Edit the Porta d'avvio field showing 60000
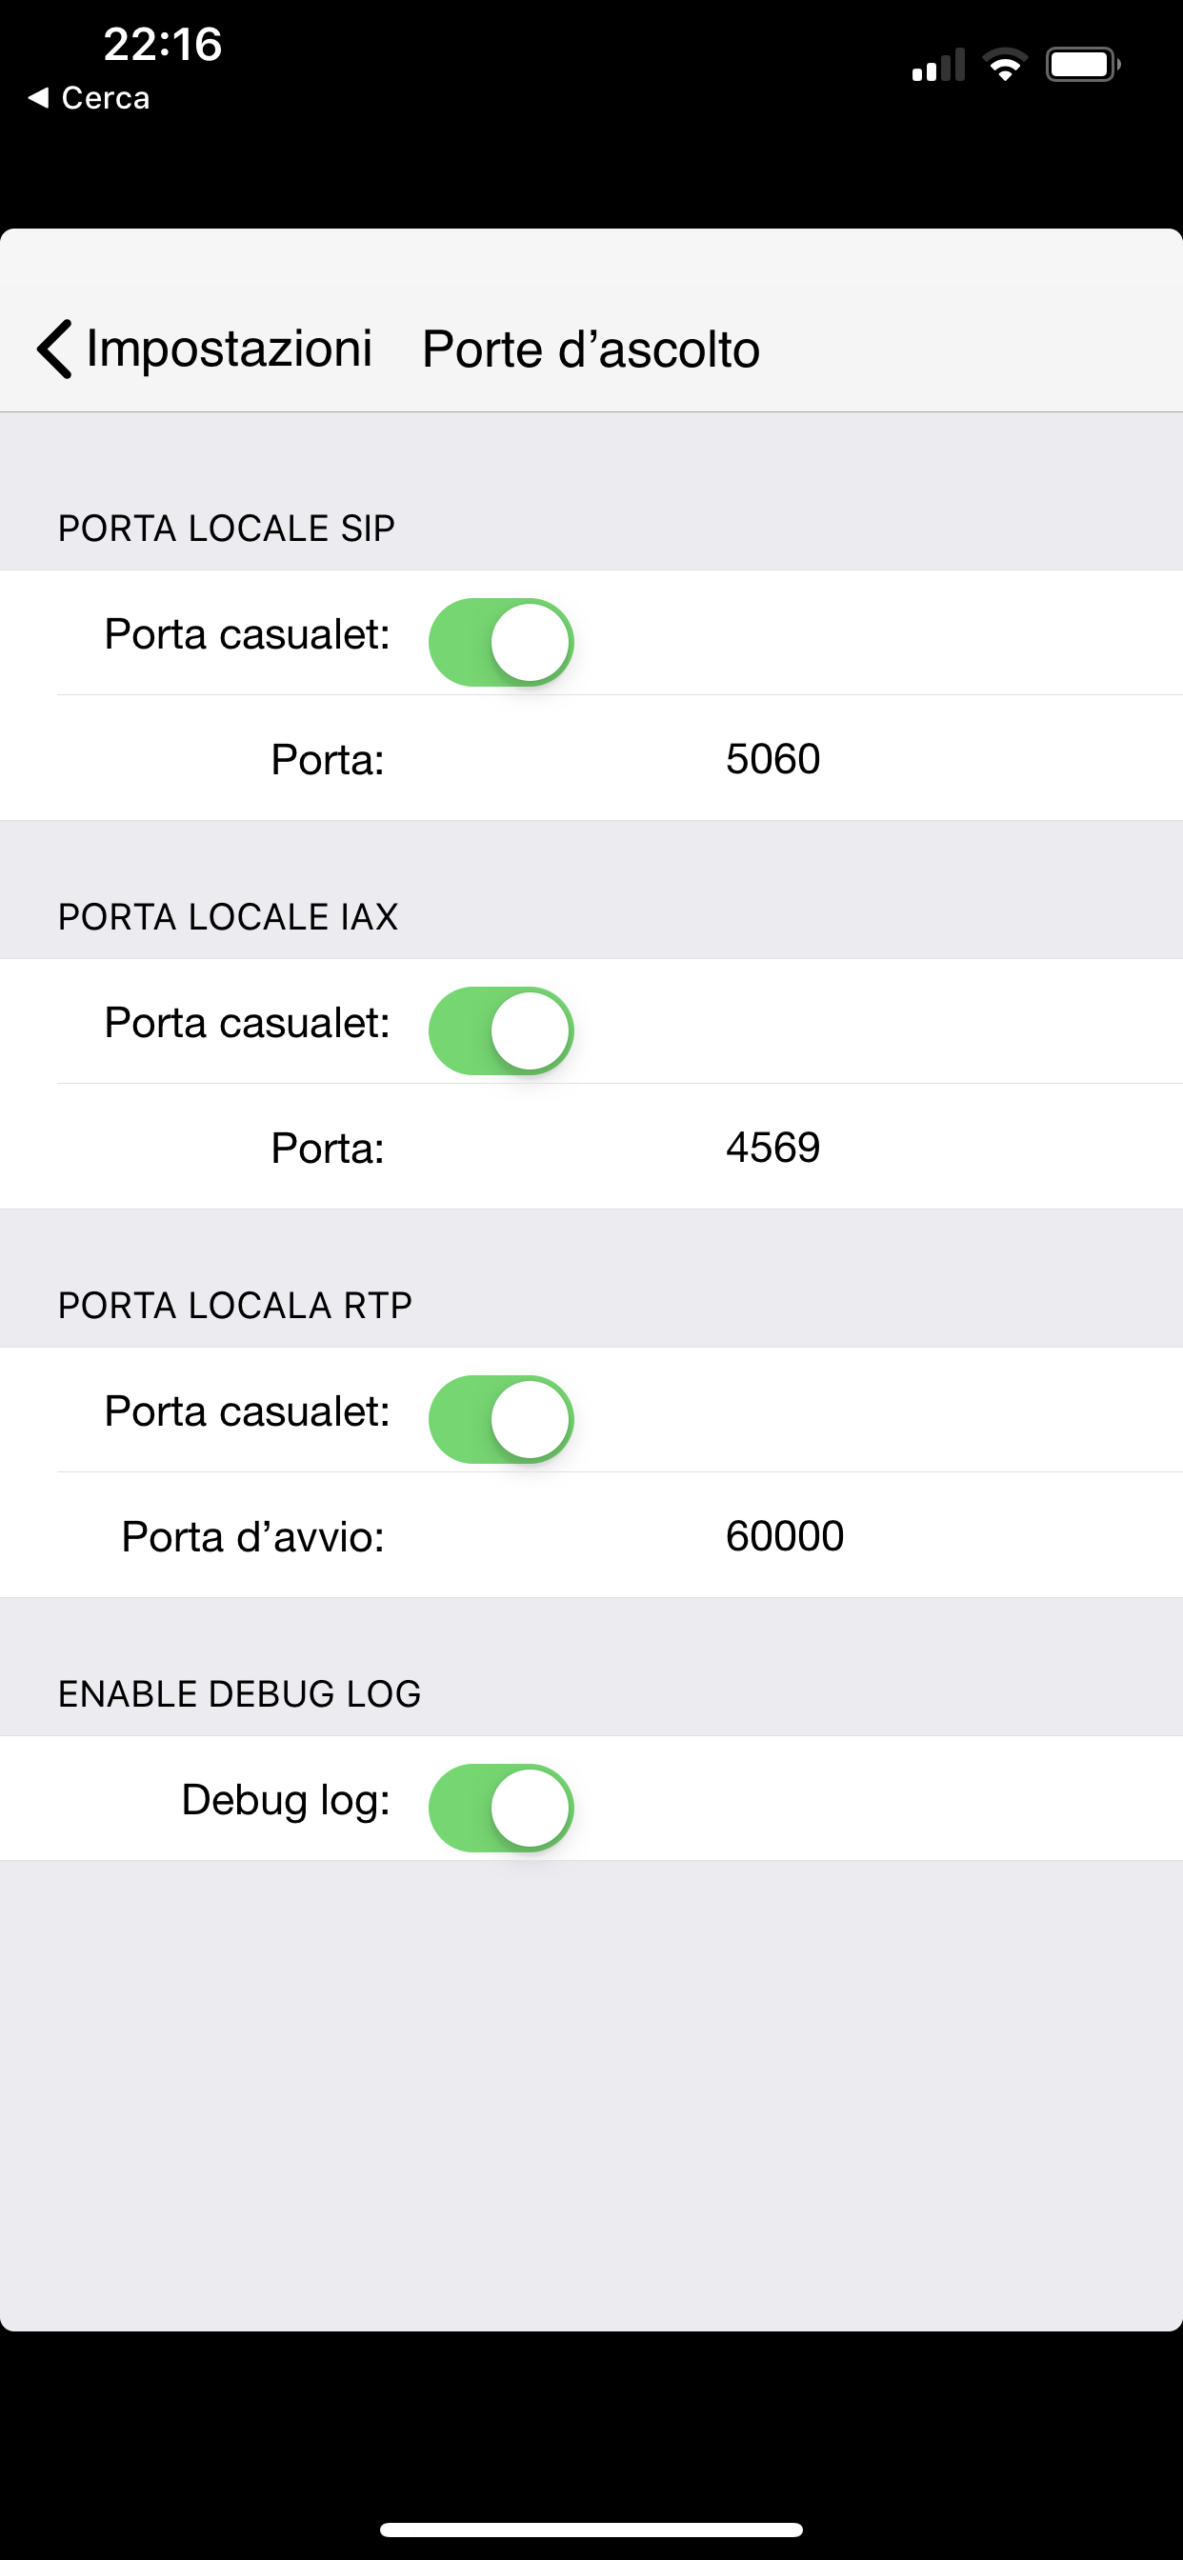 click(785, 1536)
